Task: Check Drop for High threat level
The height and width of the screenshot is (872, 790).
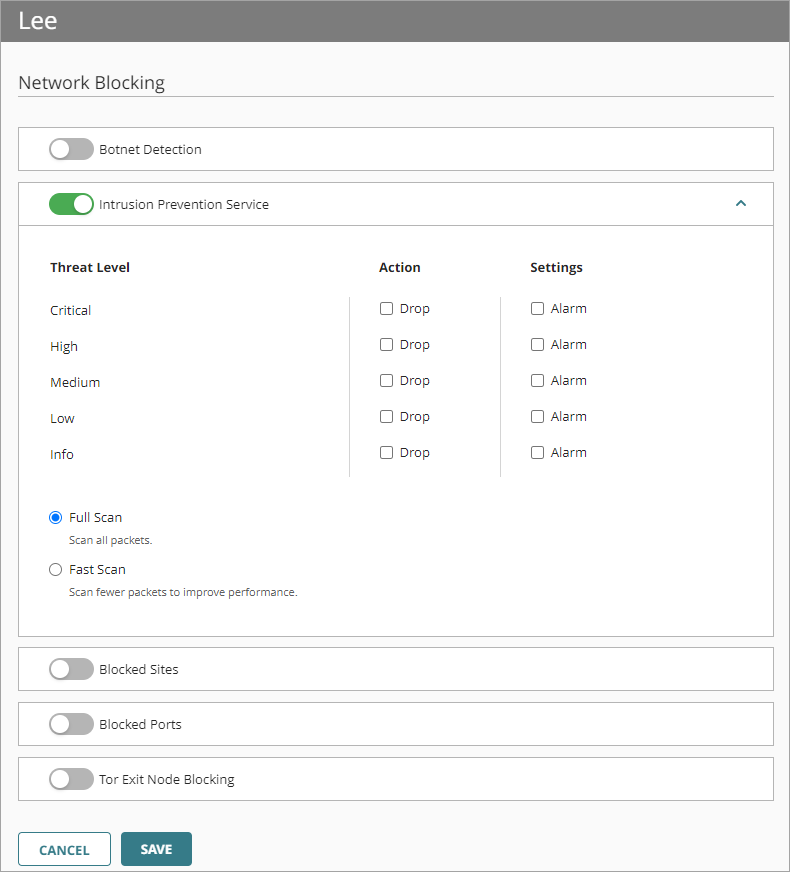Action: 386,344
